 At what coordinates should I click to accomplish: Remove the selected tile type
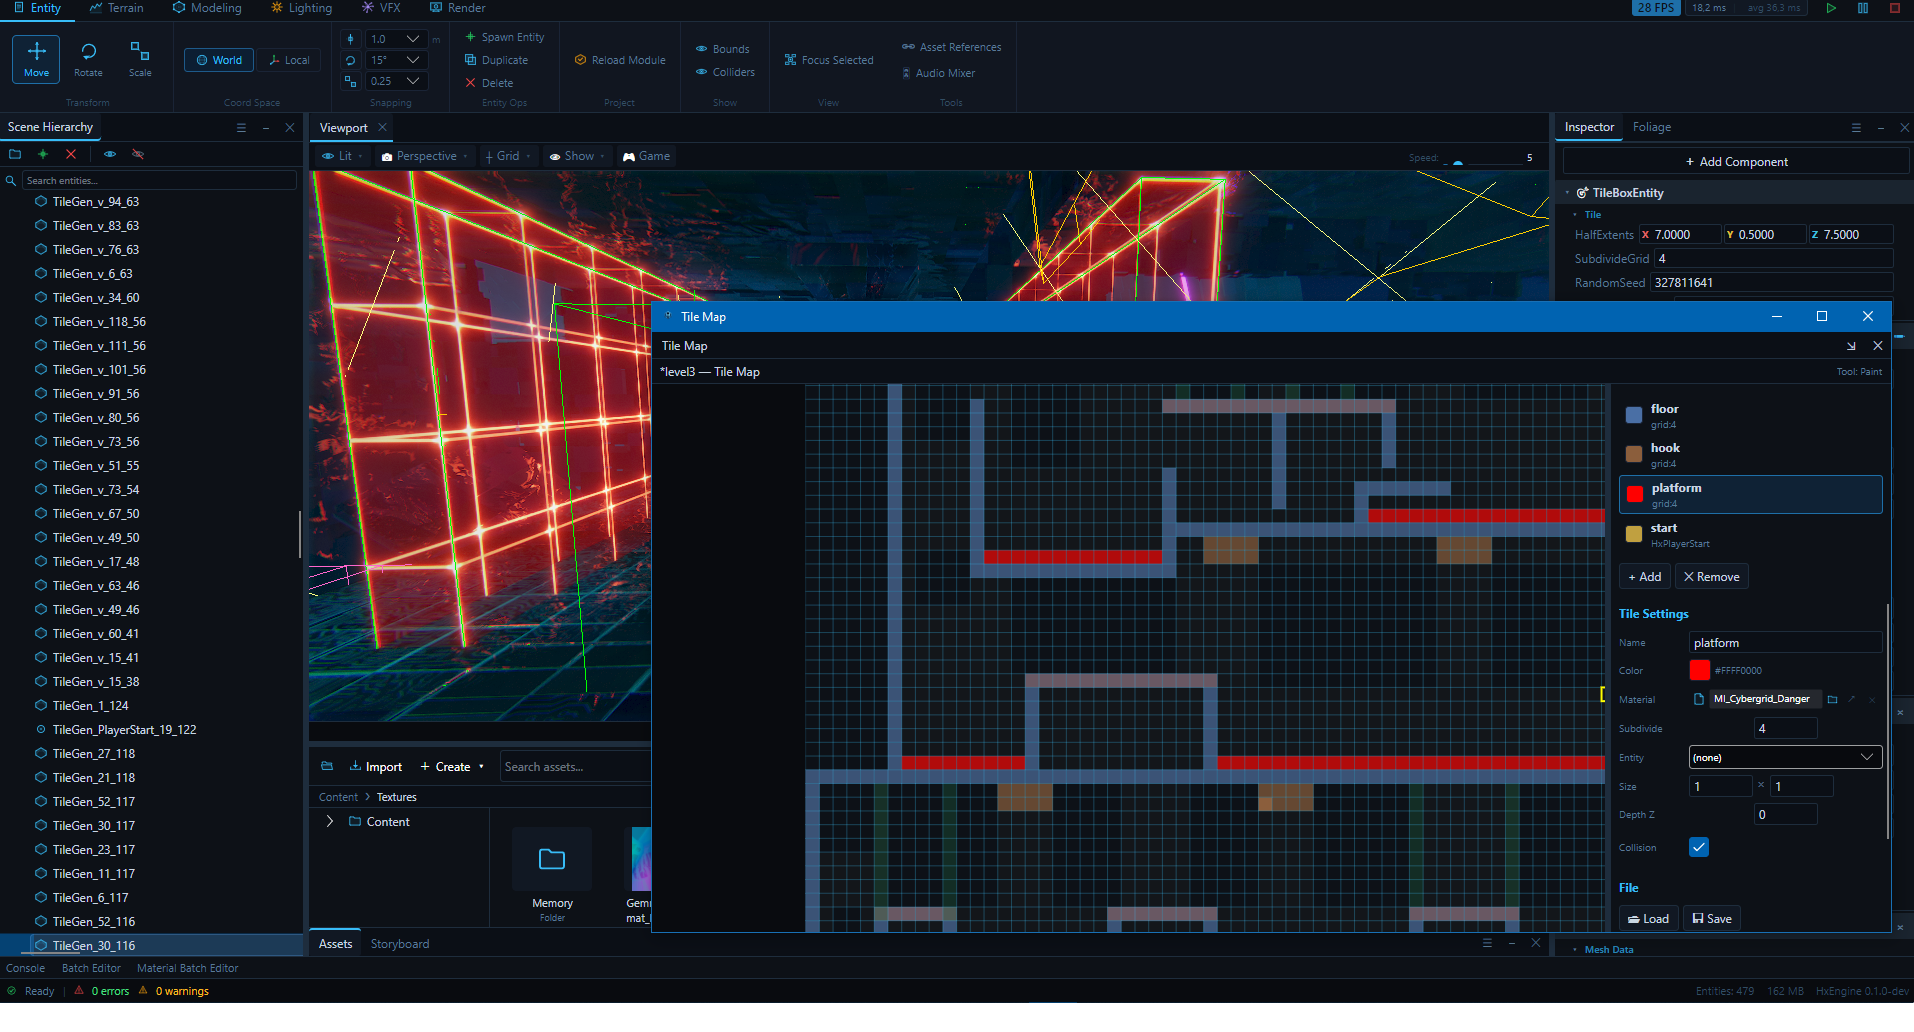pos(1711,577)
